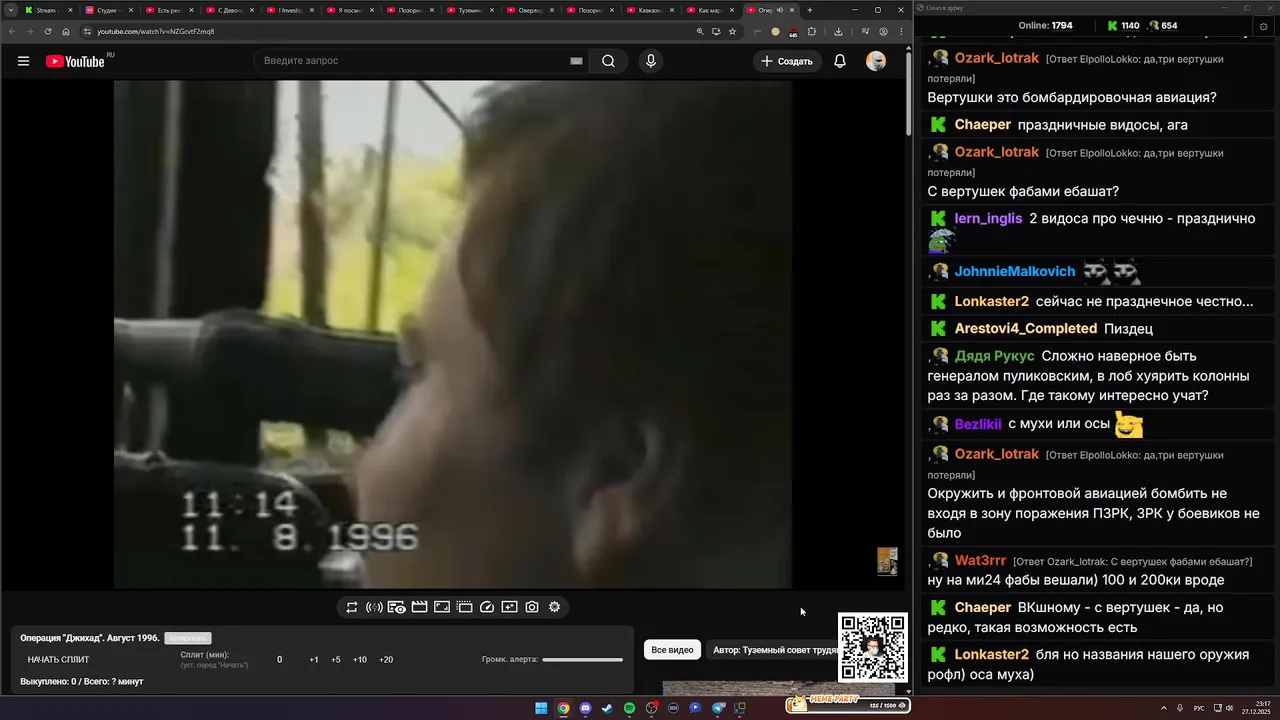Set split minutes value 0
Viewport: 1280px width, 720px height.
(x=279, y=660)
